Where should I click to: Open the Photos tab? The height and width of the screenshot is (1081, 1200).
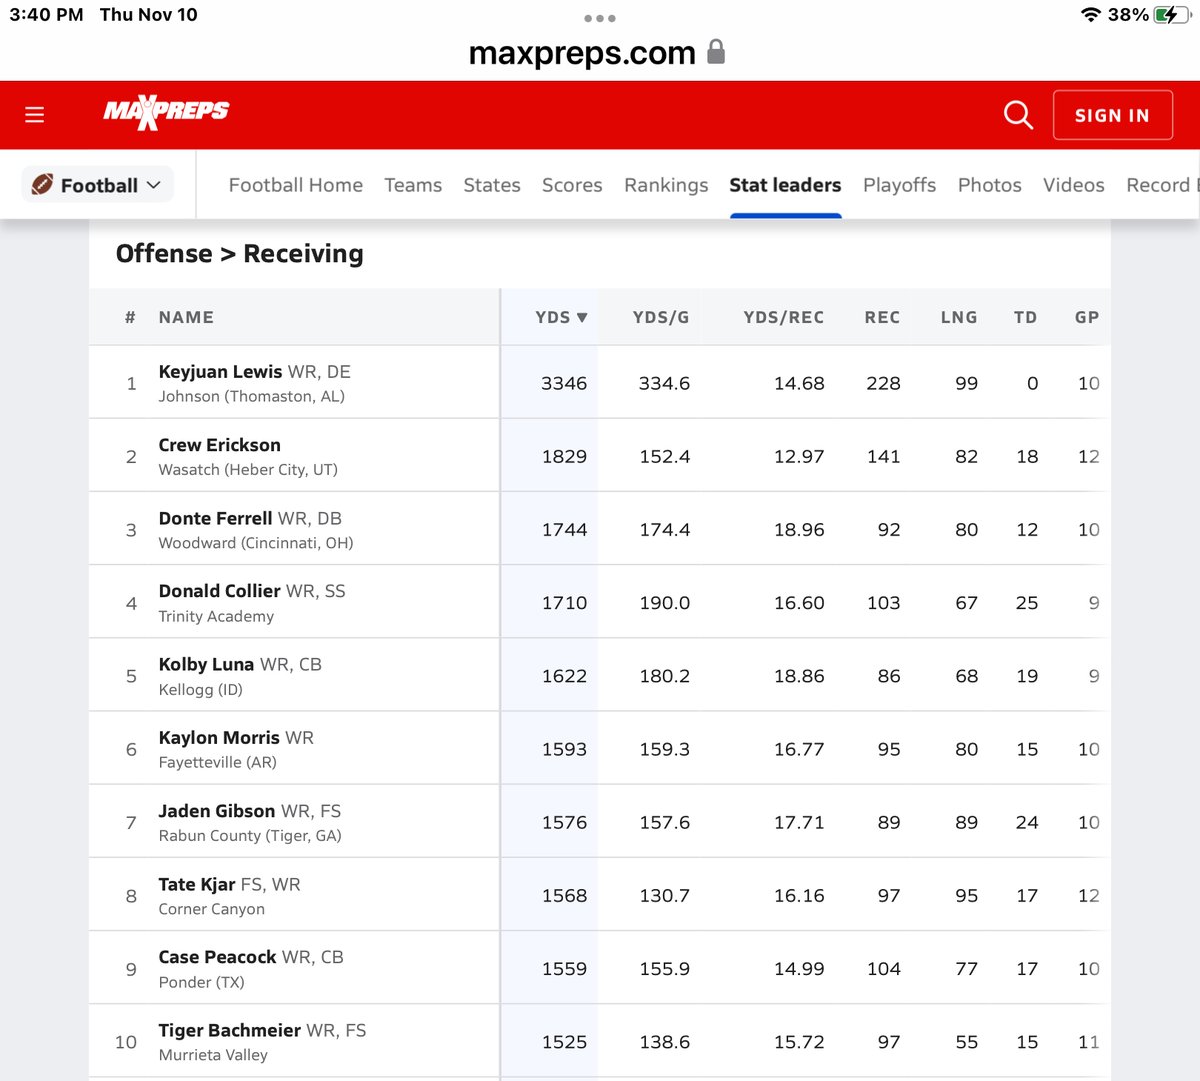[990, 185]
